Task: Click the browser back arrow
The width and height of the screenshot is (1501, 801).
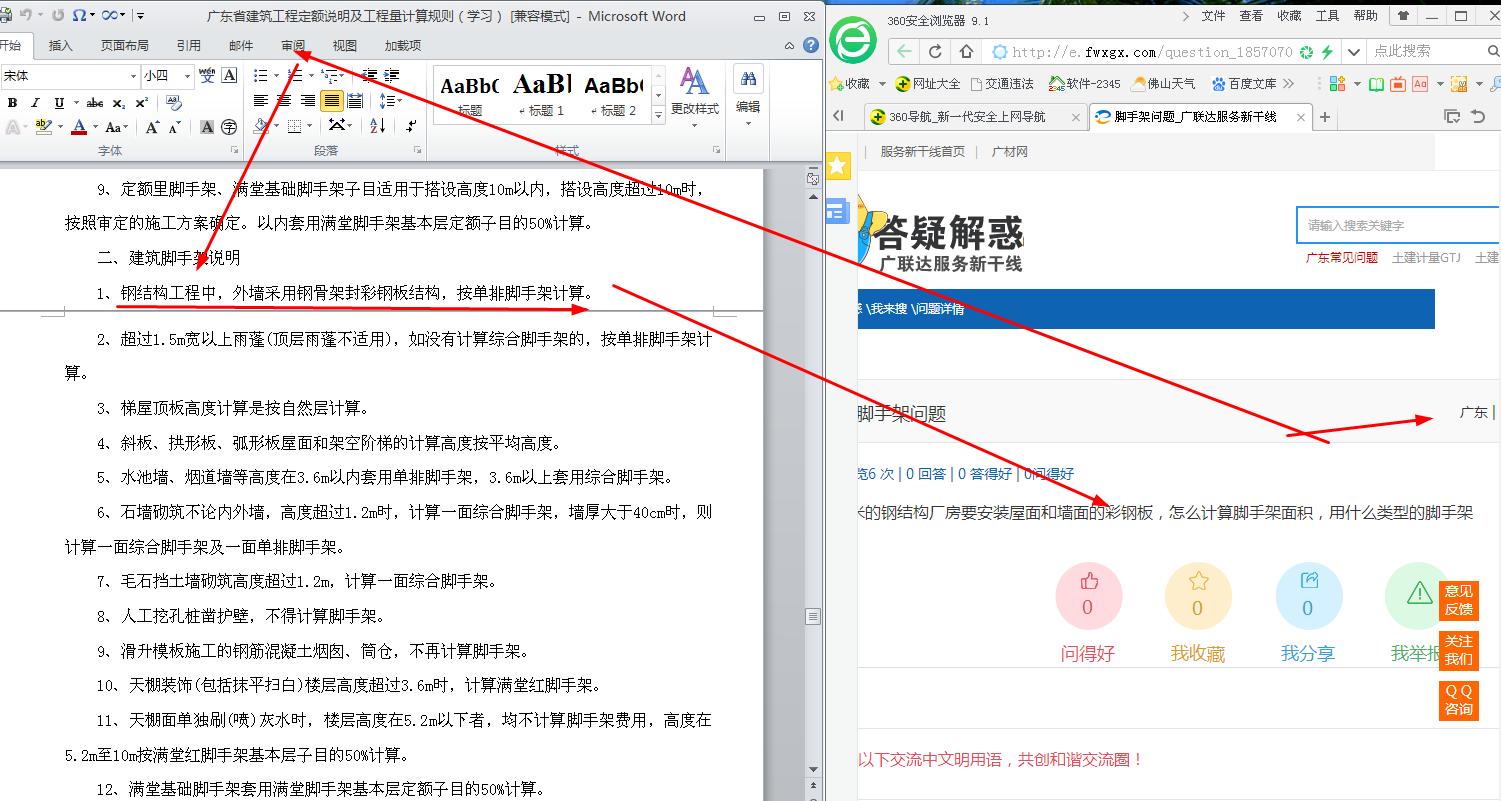Action: 904,51
